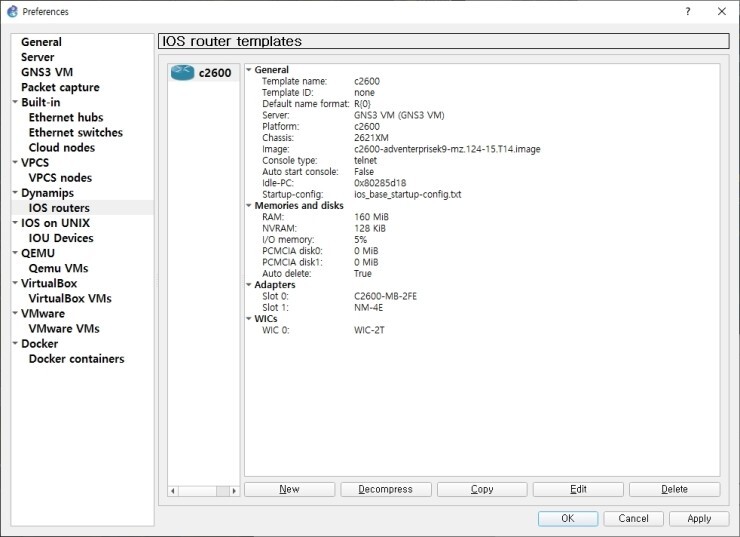Image resolution: width=740 pixels, height=537 pixels.
Task: Select VMware VMs in sidebar
Action: 64,329
